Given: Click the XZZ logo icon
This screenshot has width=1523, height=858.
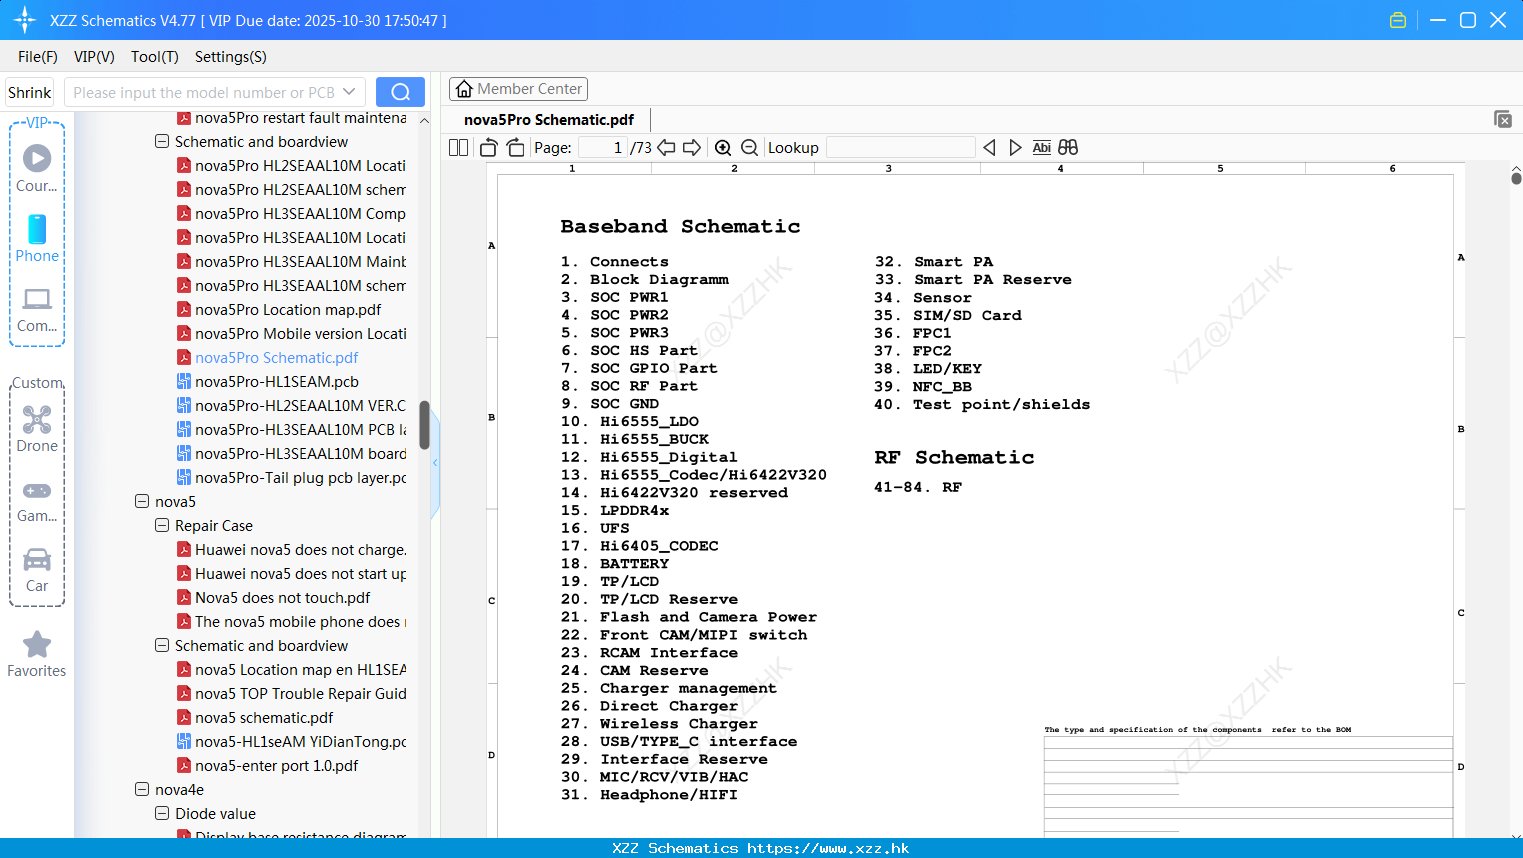Looking at the screenshot, I should [25, 20].
